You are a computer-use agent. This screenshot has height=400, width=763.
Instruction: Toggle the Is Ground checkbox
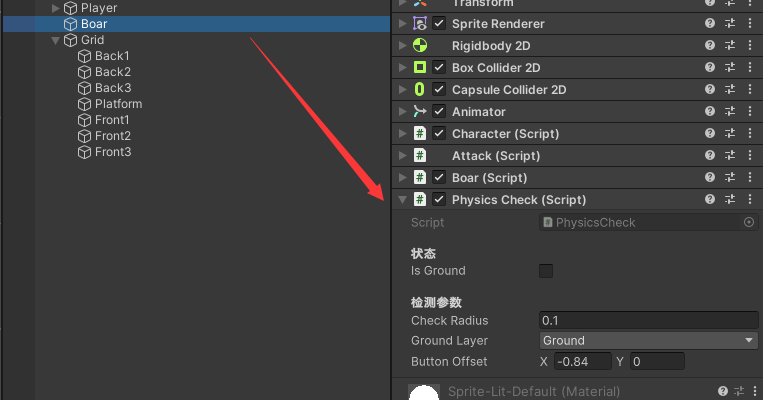click(546, 271)
